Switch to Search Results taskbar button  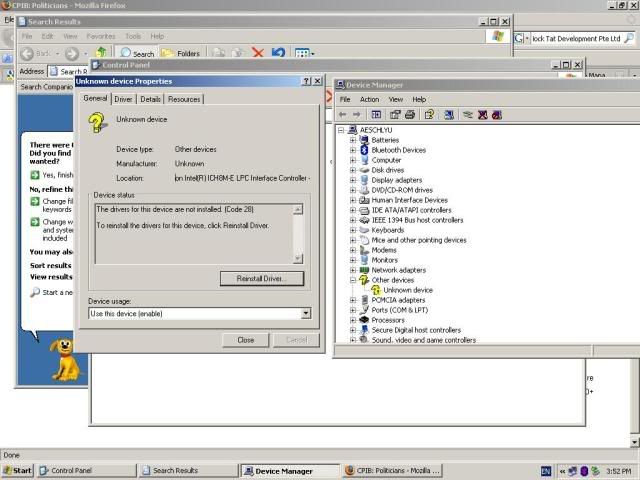188,471
